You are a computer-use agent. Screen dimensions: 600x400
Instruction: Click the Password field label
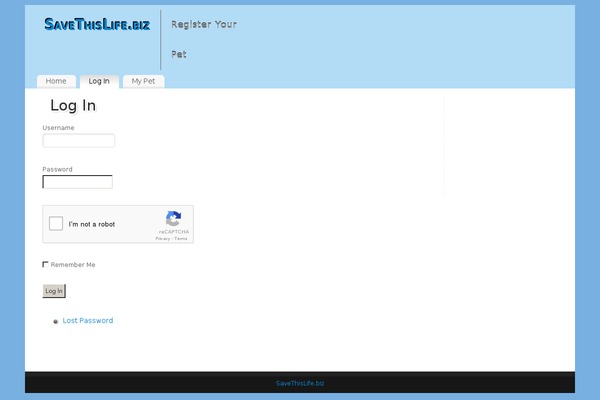tap(57, 169)
